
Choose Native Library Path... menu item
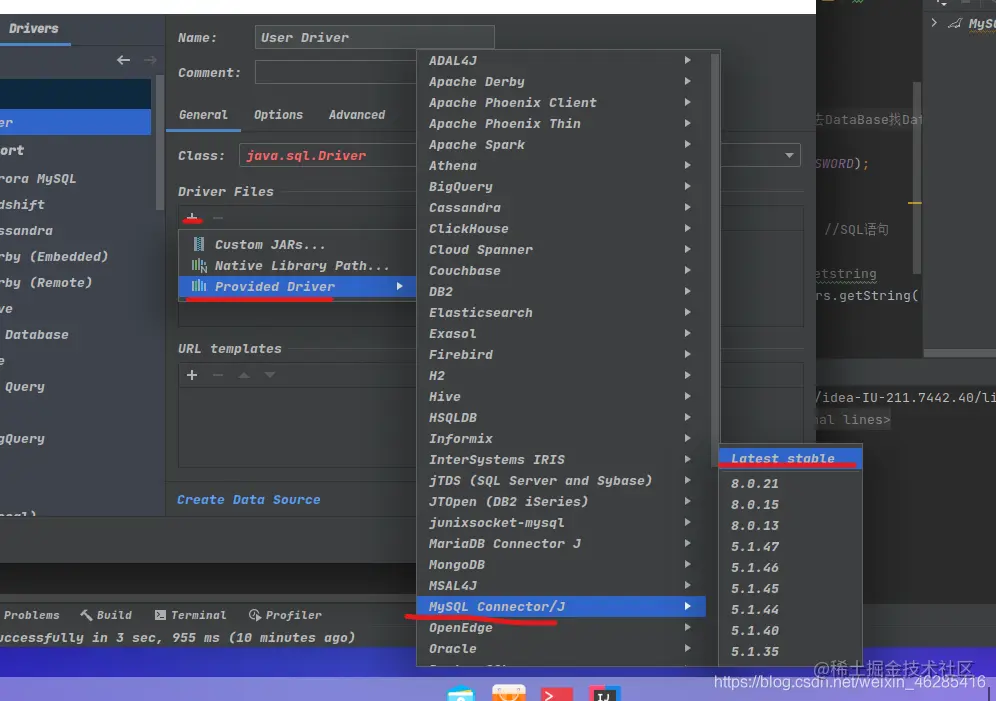[x=297, y=265]
